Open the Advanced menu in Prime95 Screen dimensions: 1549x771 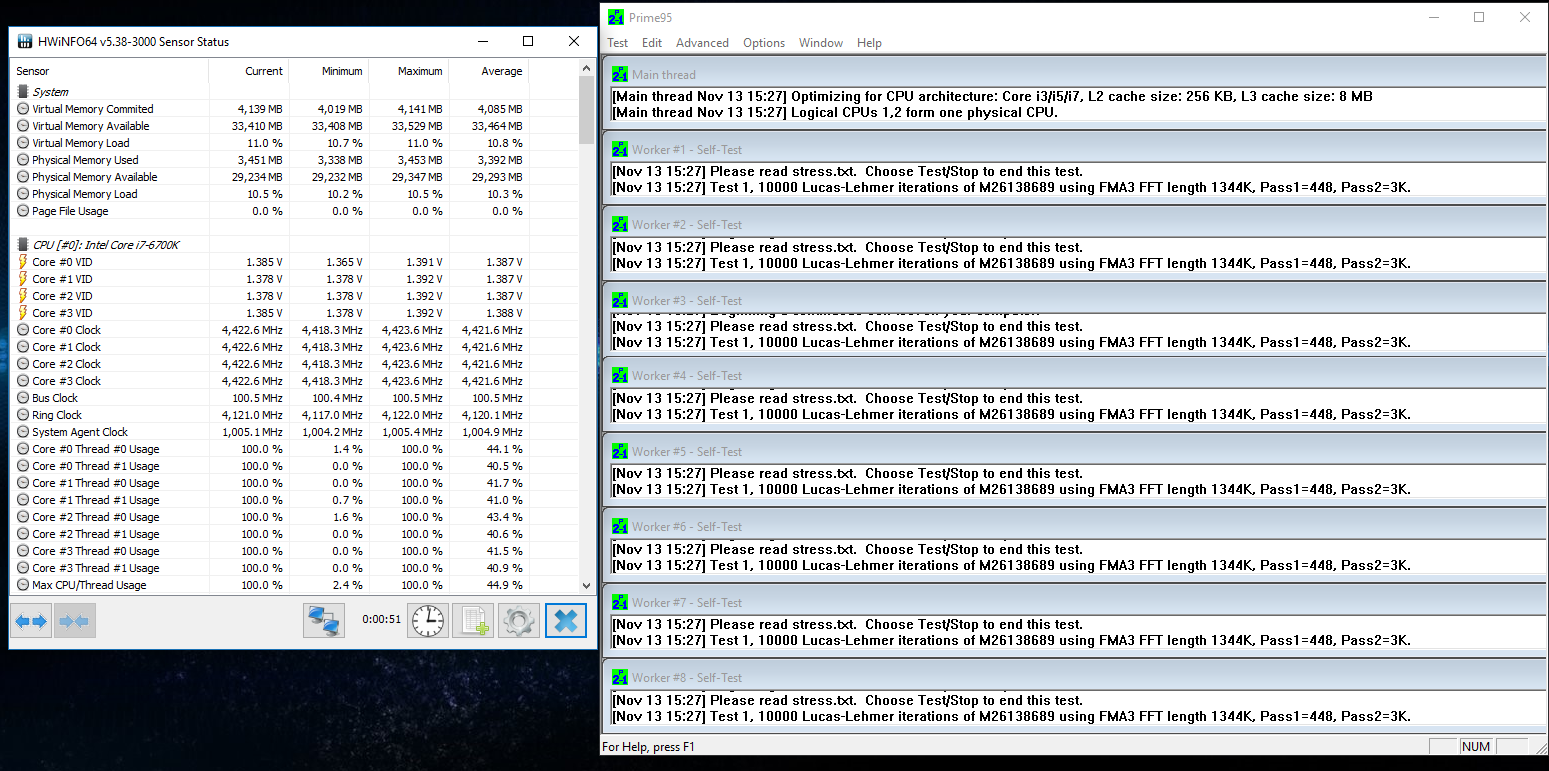tap(702, 43)
